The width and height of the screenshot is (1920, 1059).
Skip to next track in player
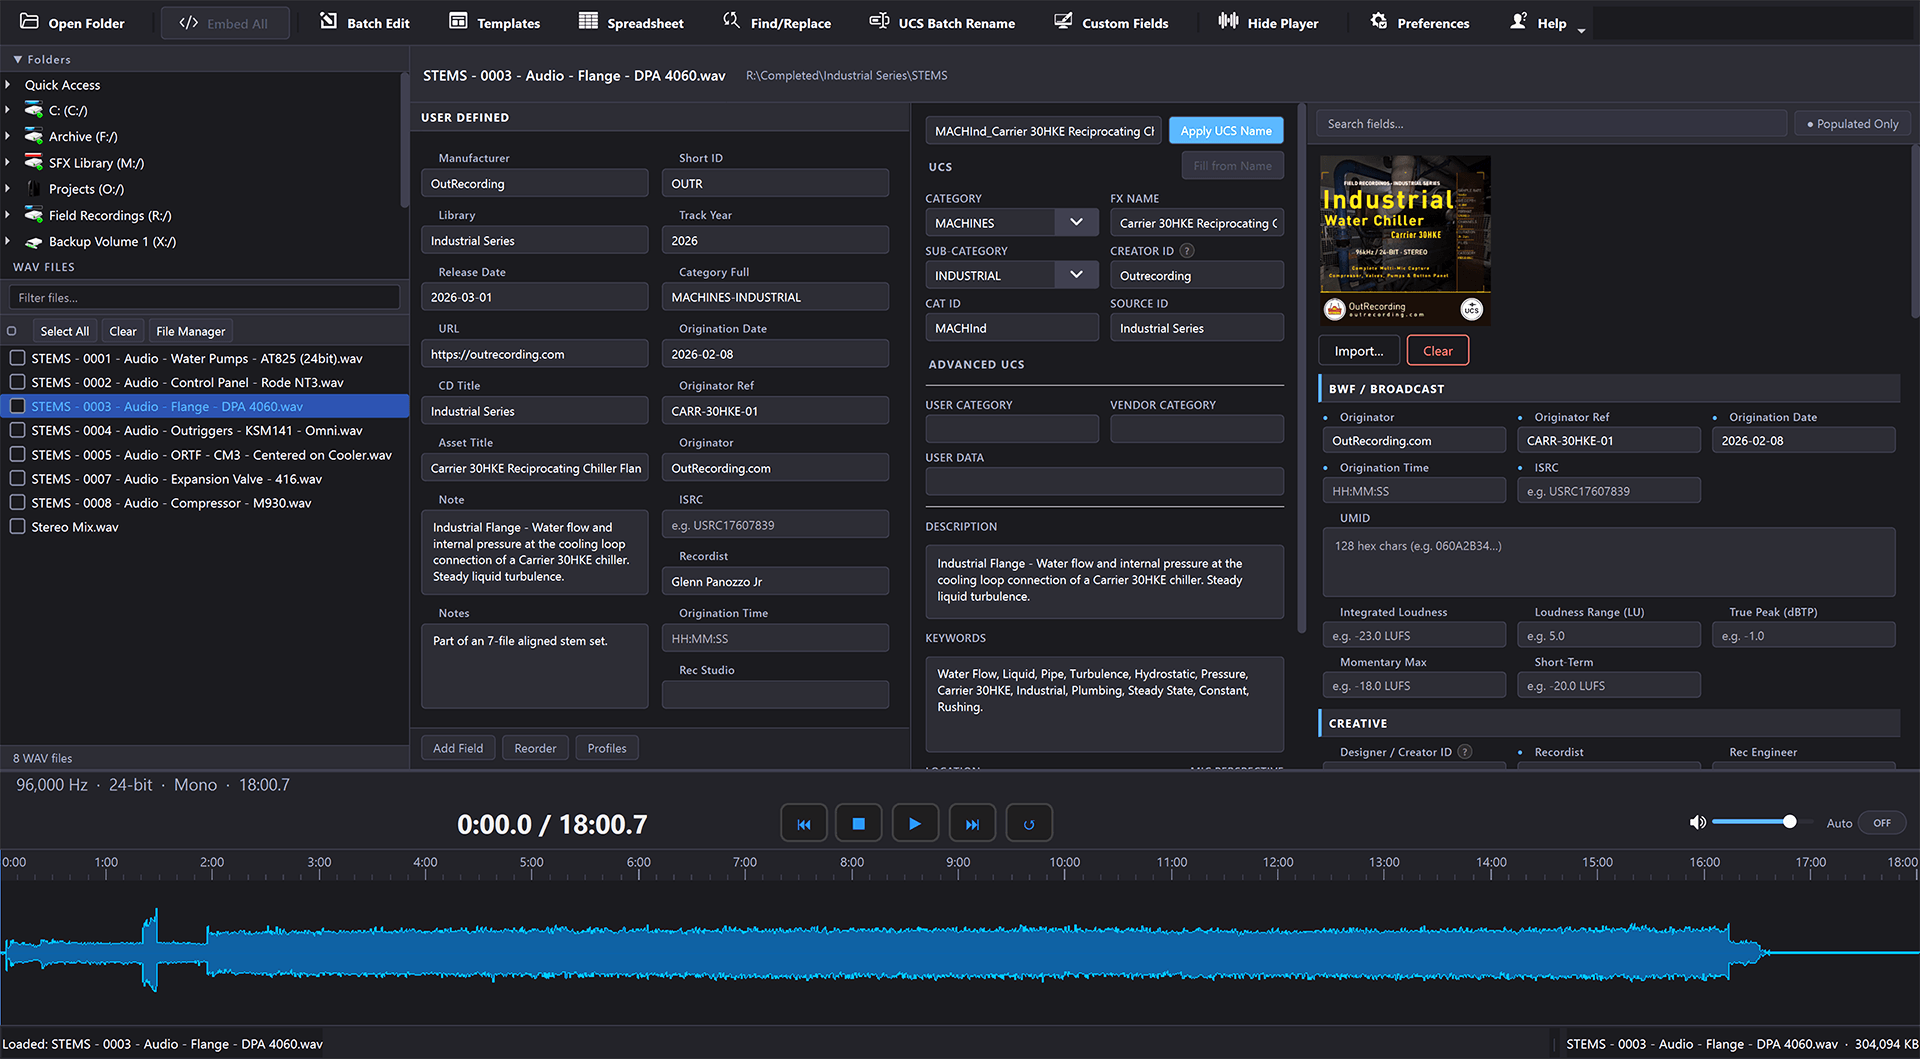pos(972,824)
